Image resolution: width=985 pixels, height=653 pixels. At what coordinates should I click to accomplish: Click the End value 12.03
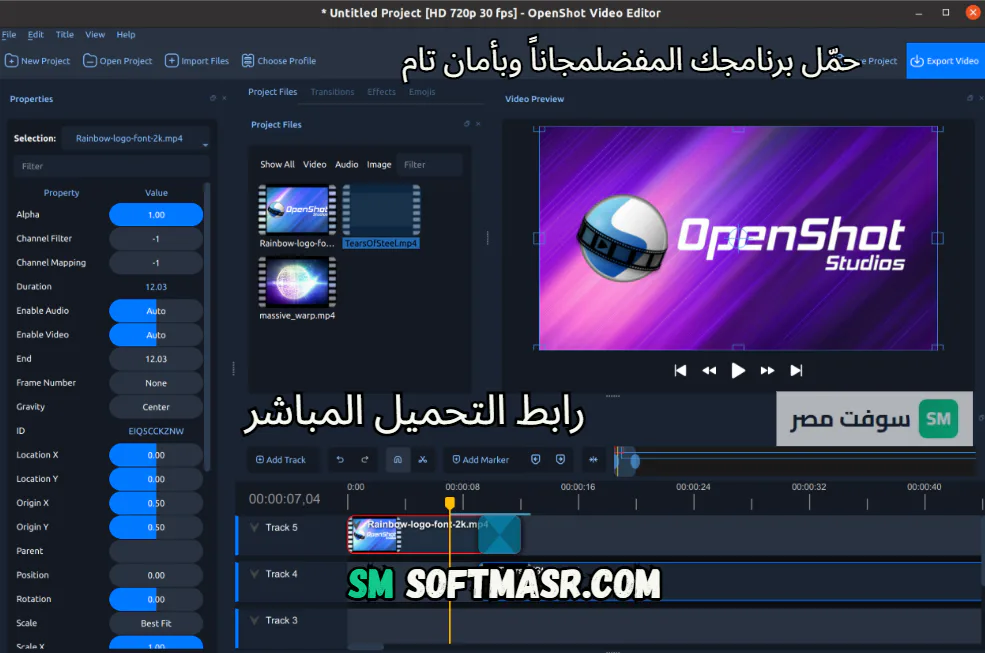tap(156, 359)
